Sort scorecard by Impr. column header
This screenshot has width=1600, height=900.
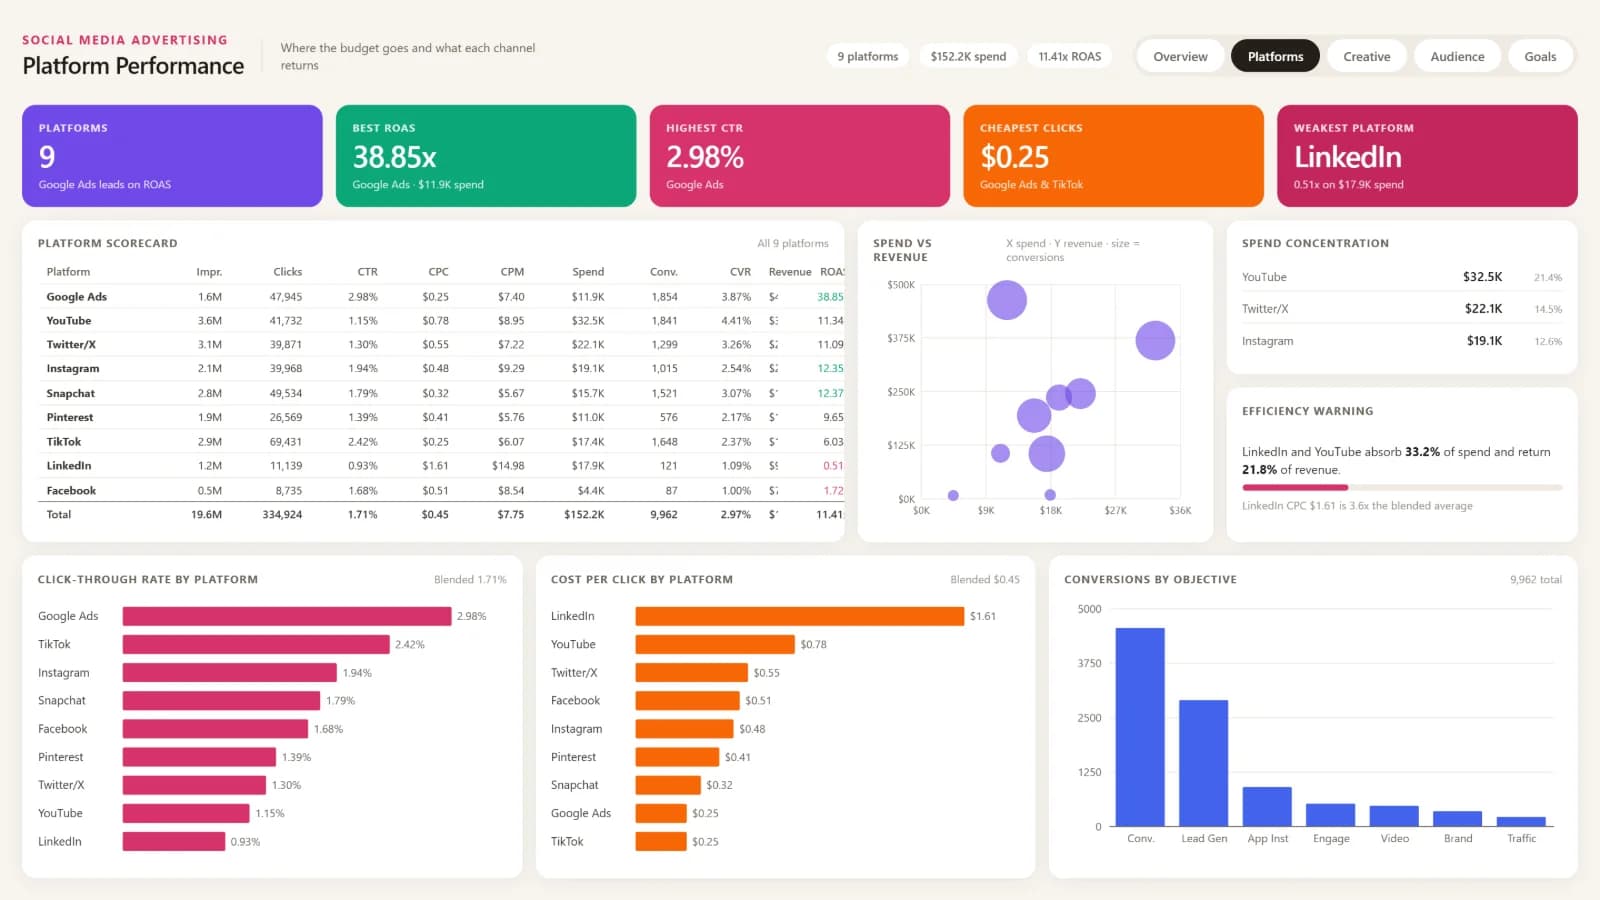[x=209, y=272]
